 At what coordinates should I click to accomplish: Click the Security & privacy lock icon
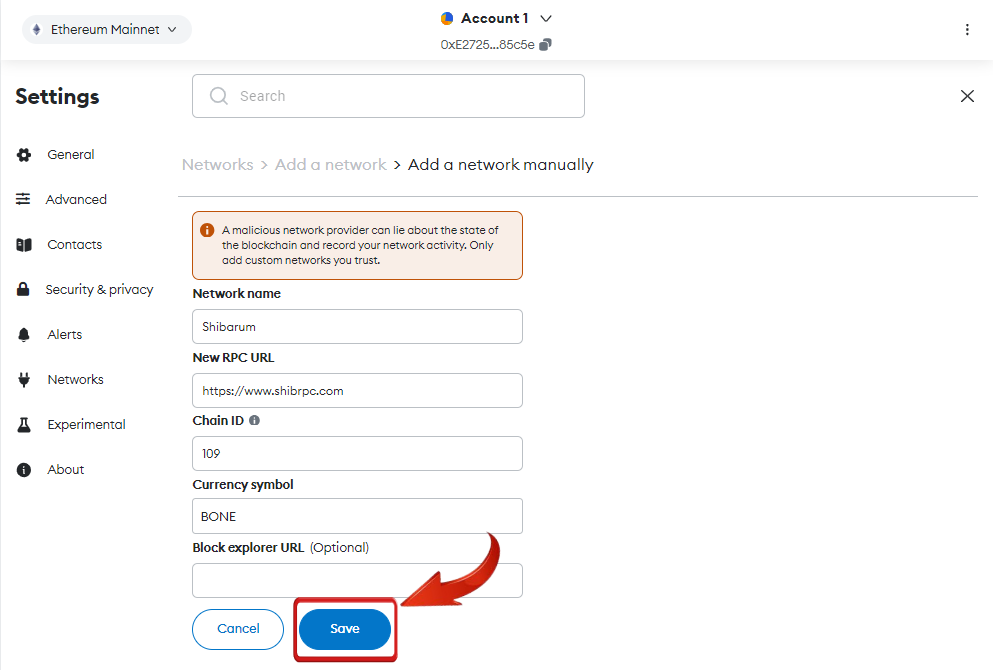coord(23,289)
